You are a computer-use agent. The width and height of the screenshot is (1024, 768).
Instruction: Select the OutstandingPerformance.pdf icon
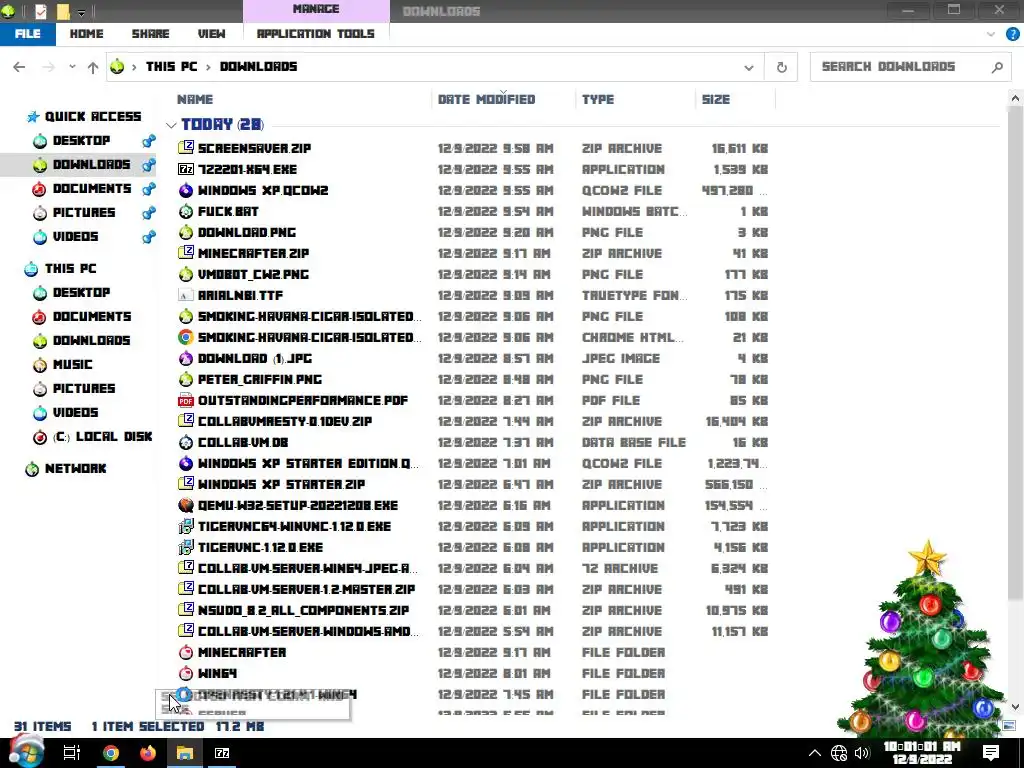coord(186,400)
